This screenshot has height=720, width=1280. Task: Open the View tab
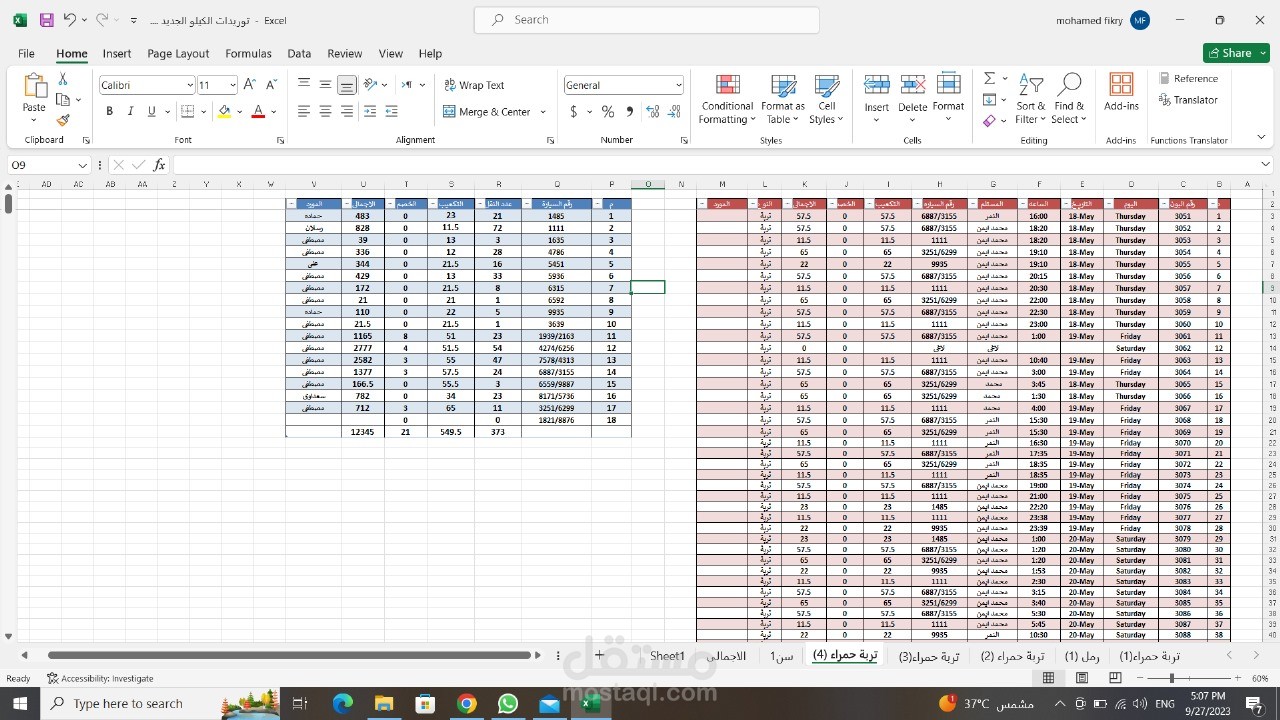pos(391,53)
